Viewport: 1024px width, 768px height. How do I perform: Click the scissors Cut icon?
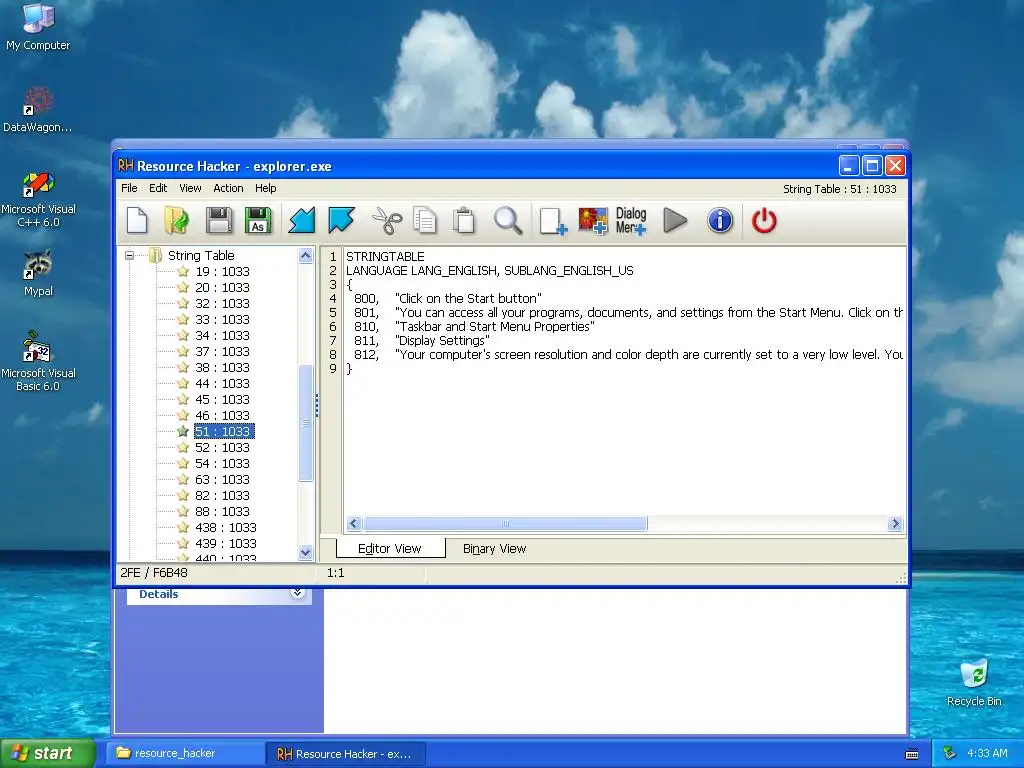pyautogui.click(x=387, y=220)
